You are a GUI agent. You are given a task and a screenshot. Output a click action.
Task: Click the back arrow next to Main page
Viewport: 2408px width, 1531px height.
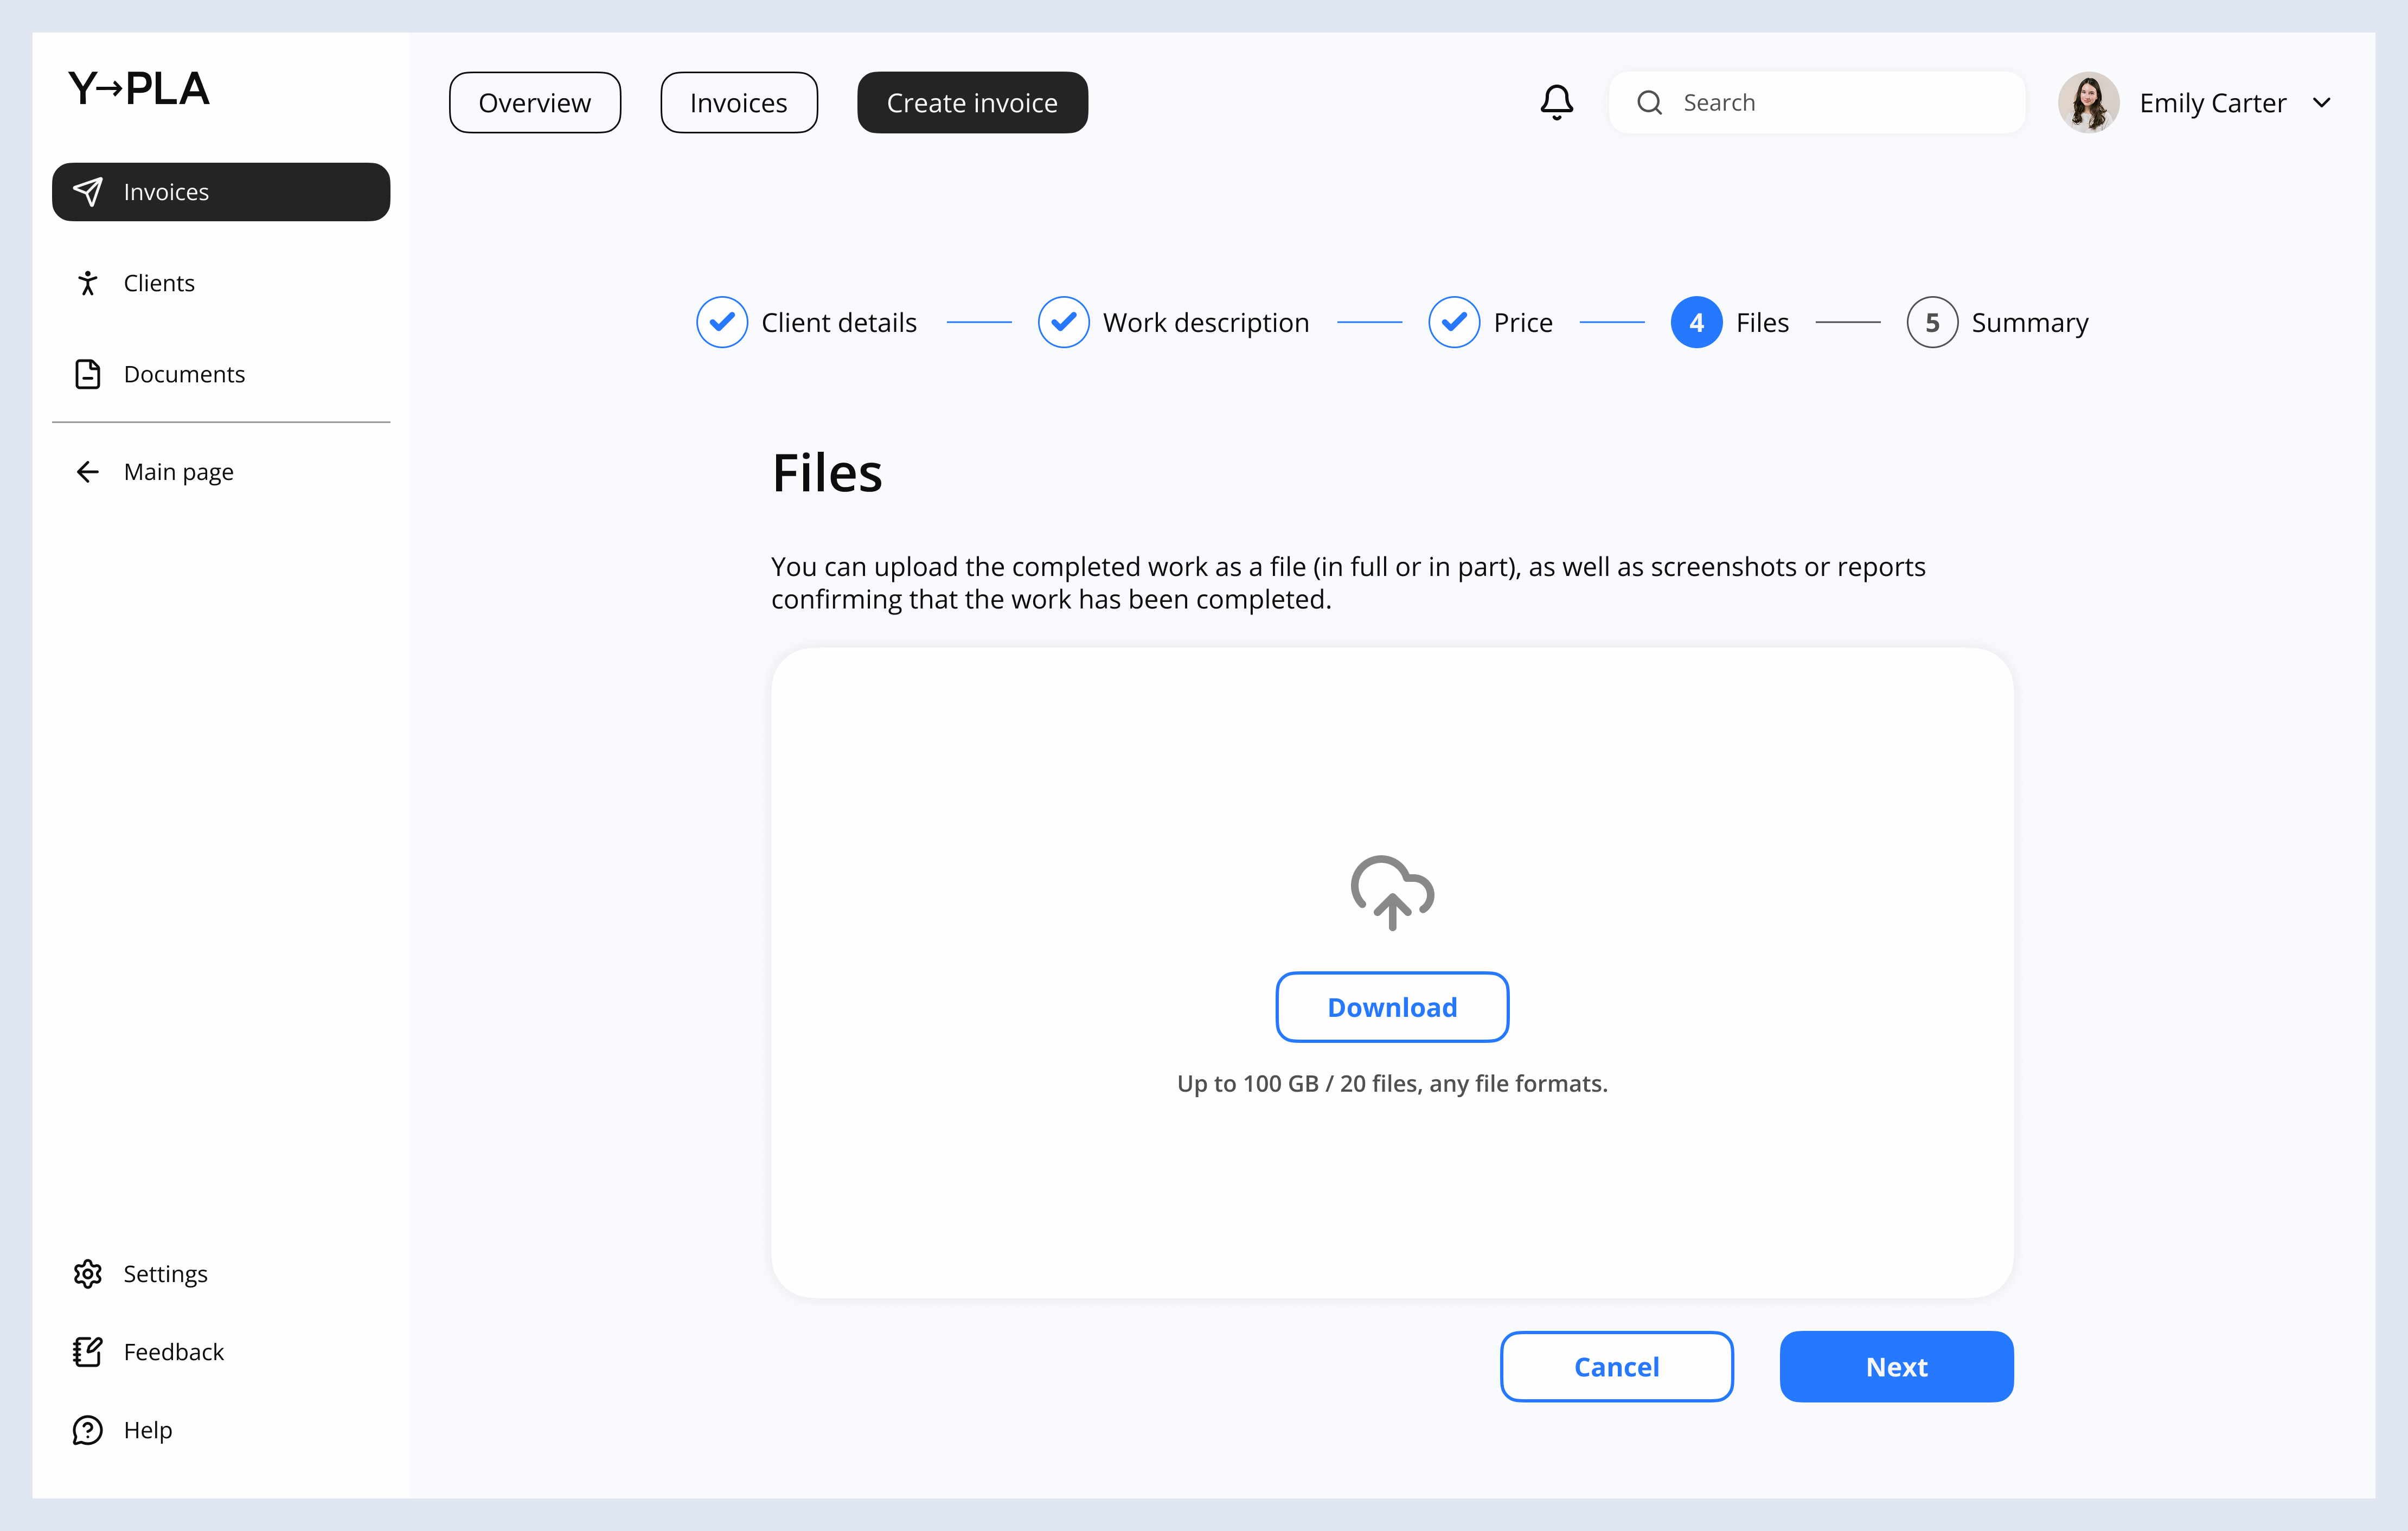point(88,471)
